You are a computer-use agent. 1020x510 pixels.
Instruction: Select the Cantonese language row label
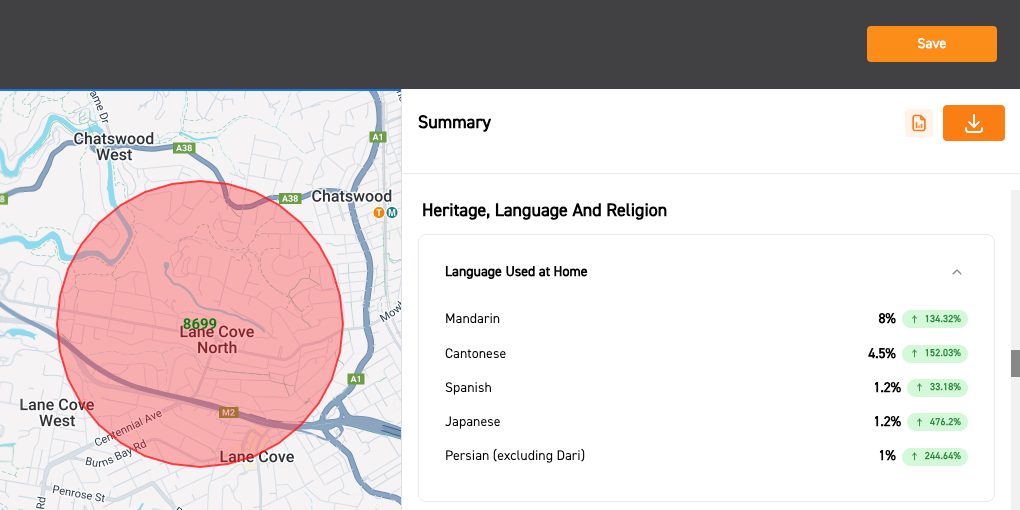pos(476,354)
